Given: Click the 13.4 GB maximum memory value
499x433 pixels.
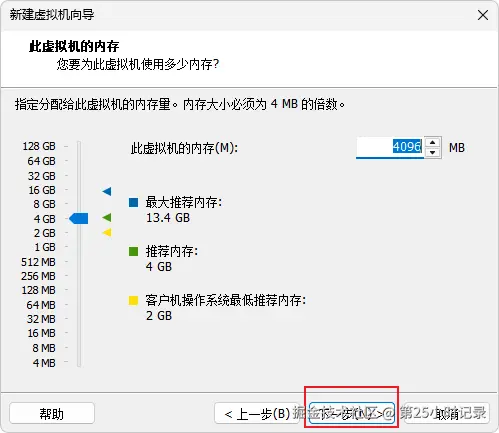Looking at the screenshot, I should tap(168, 218).
